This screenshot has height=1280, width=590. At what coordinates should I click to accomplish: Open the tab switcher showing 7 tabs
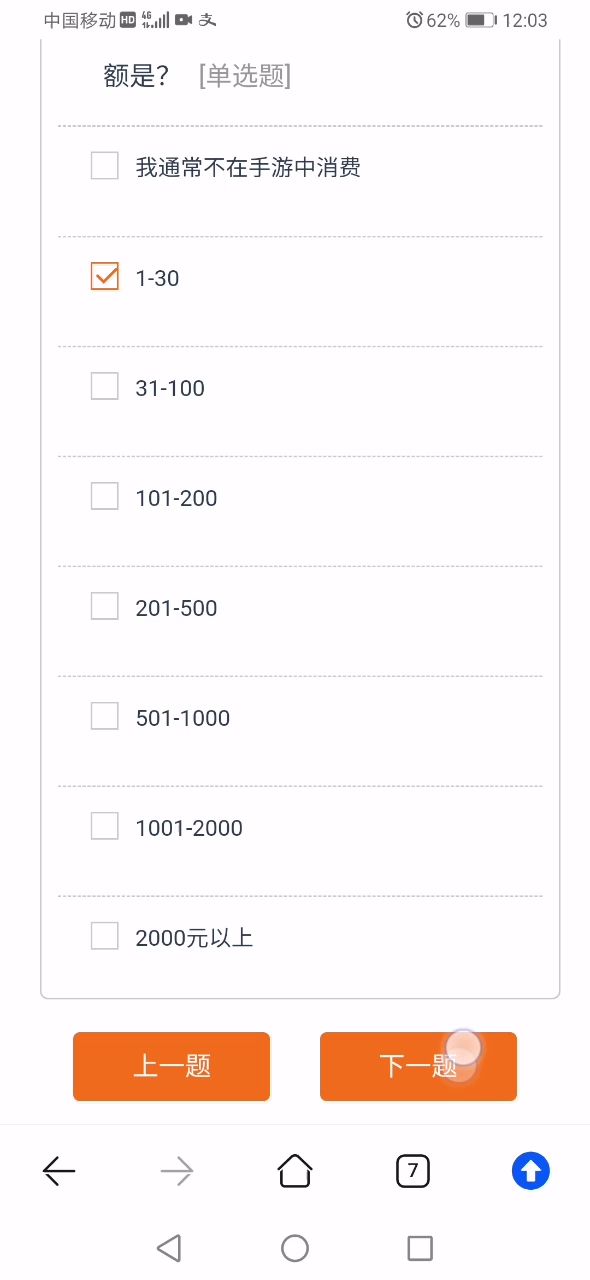[x=413, y=1171]
